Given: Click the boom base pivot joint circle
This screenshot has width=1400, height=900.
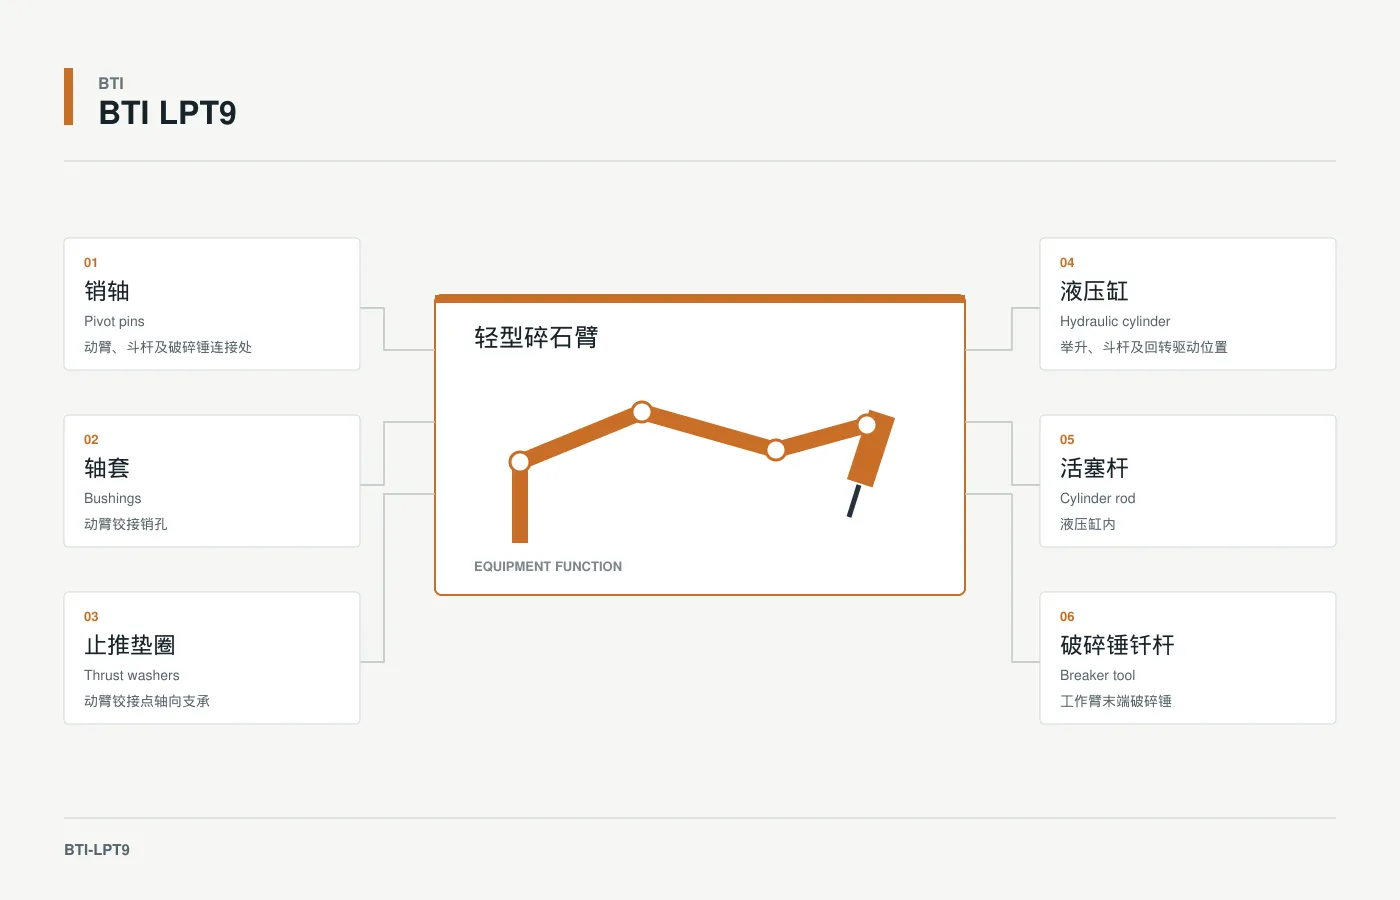Looking at the screenshot, I should tap(520, 462).
